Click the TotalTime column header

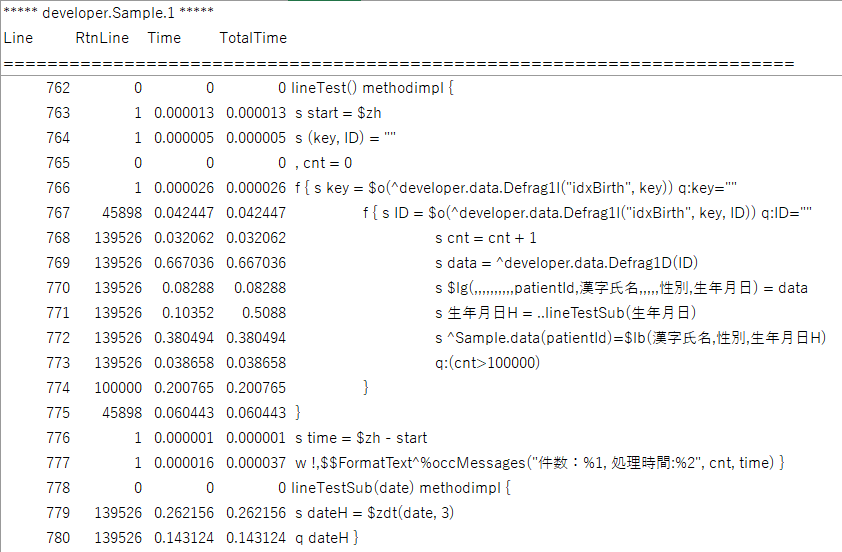[253, 38]
